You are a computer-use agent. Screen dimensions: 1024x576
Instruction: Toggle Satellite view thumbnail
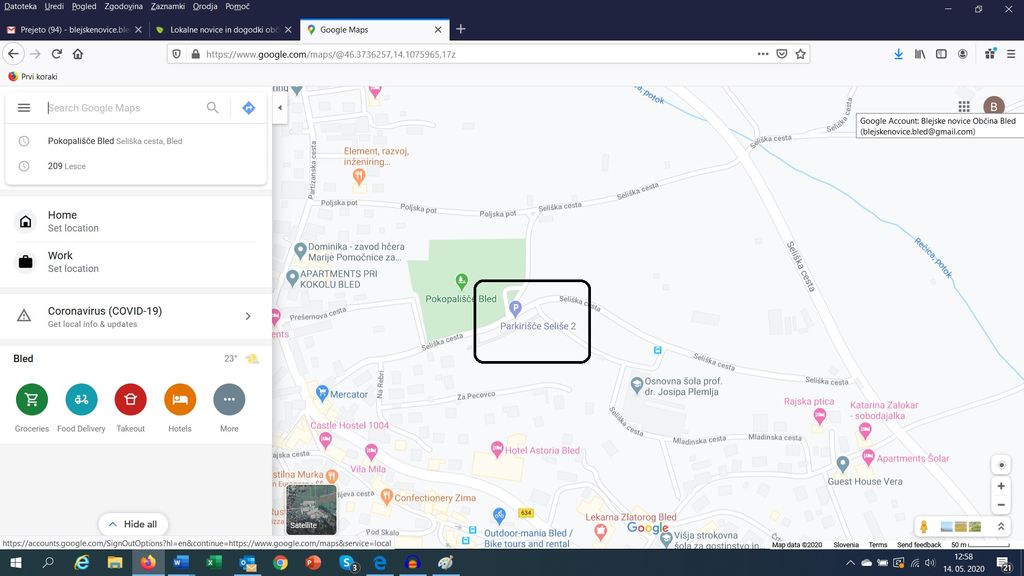(311, 509)
